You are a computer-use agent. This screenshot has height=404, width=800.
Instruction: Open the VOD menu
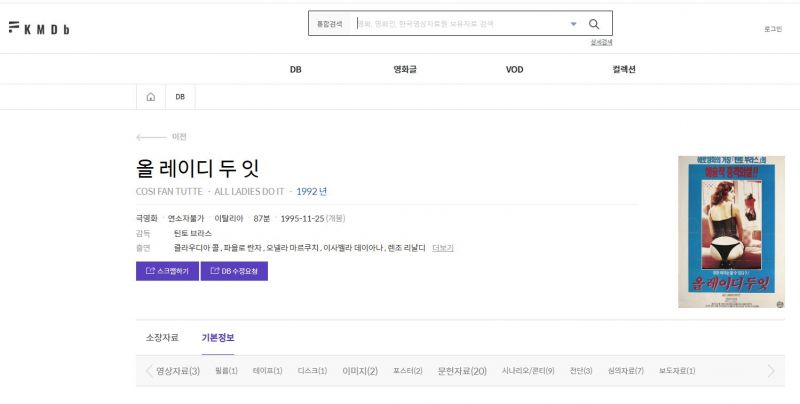[514, 69]
